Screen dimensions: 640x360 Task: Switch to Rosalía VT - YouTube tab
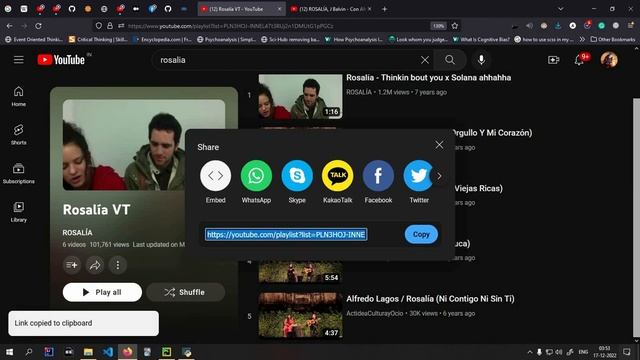tap(241, 9)
